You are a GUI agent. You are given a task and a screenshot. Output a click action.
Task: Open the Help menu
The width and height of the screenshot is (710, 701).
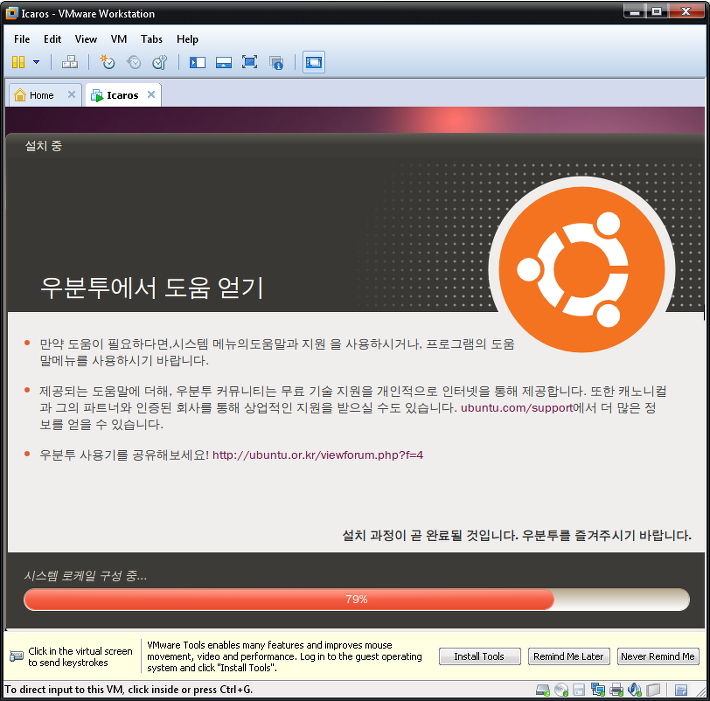point(187,39)
